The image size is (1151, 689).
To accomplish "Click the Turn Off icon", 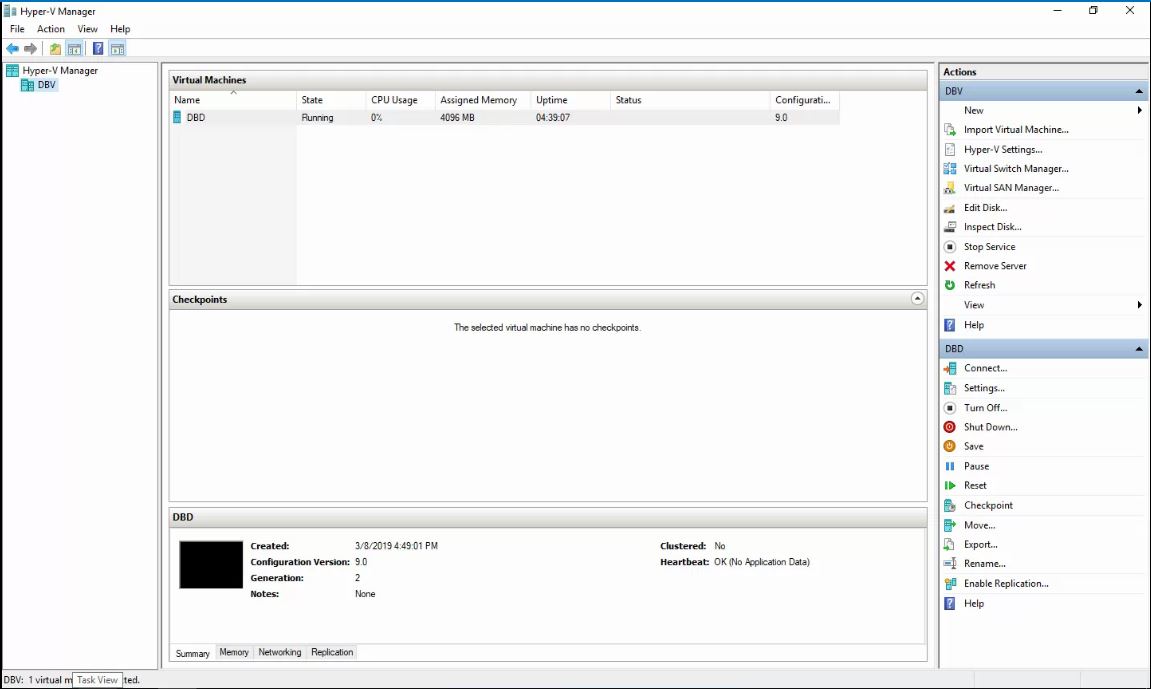I will [950, 407].
